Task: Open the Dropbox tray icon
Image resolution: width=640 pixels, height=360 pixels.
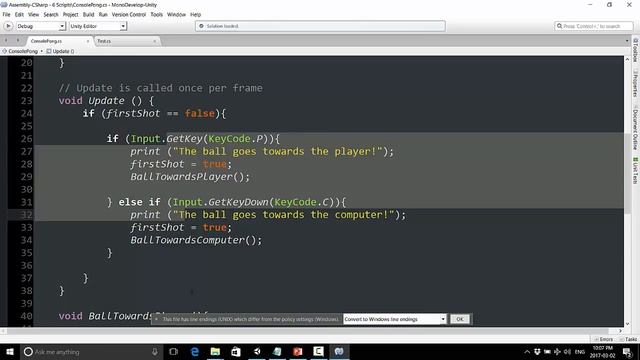Action: (x=537, y=351)
